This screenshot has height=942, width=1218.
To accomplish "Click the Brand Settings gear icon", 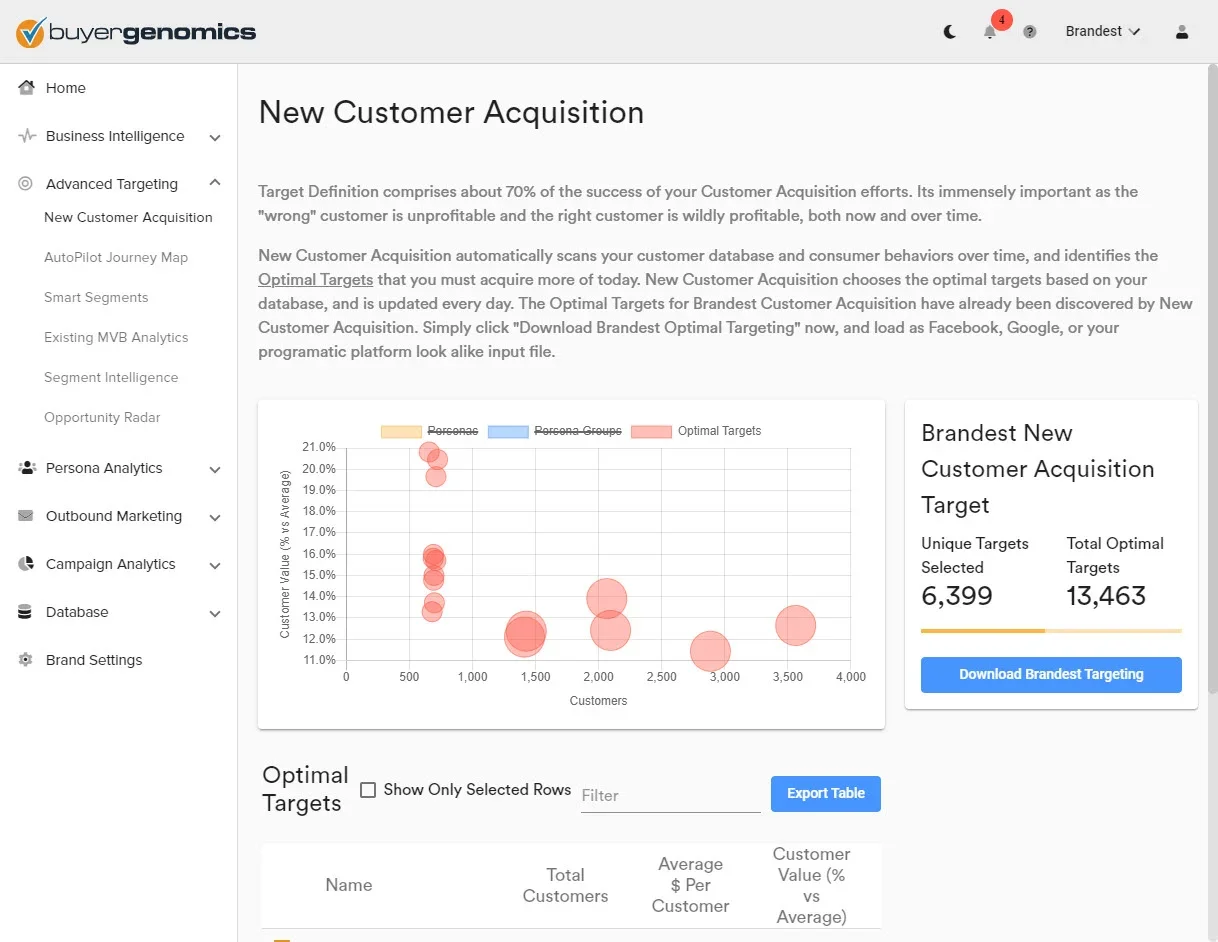I will point(26,660).
